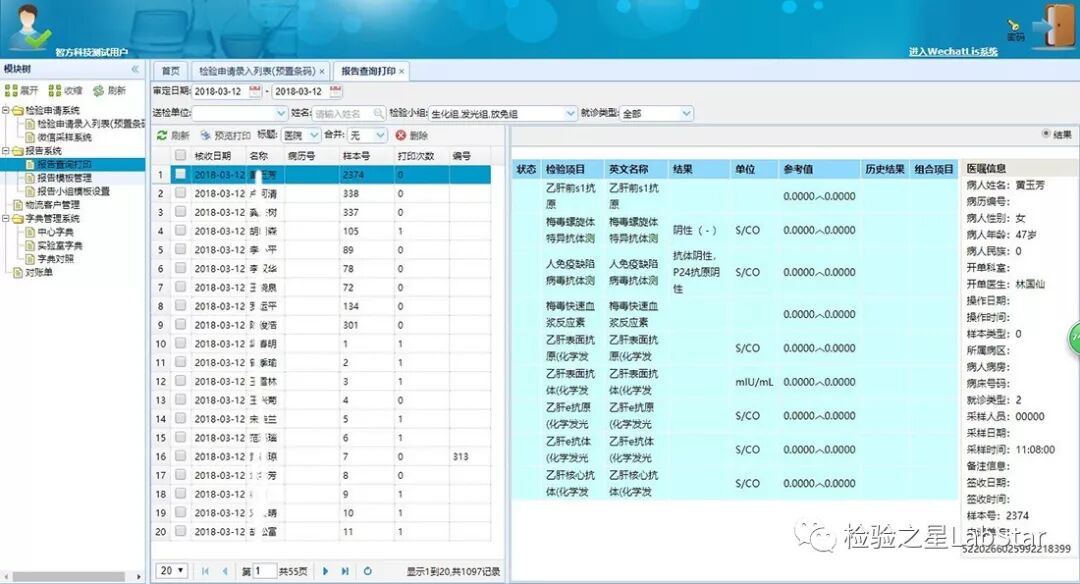Collapse the 模块树 panel with double-arrow
1080x584 pixels.
click(x=135, y=69)
